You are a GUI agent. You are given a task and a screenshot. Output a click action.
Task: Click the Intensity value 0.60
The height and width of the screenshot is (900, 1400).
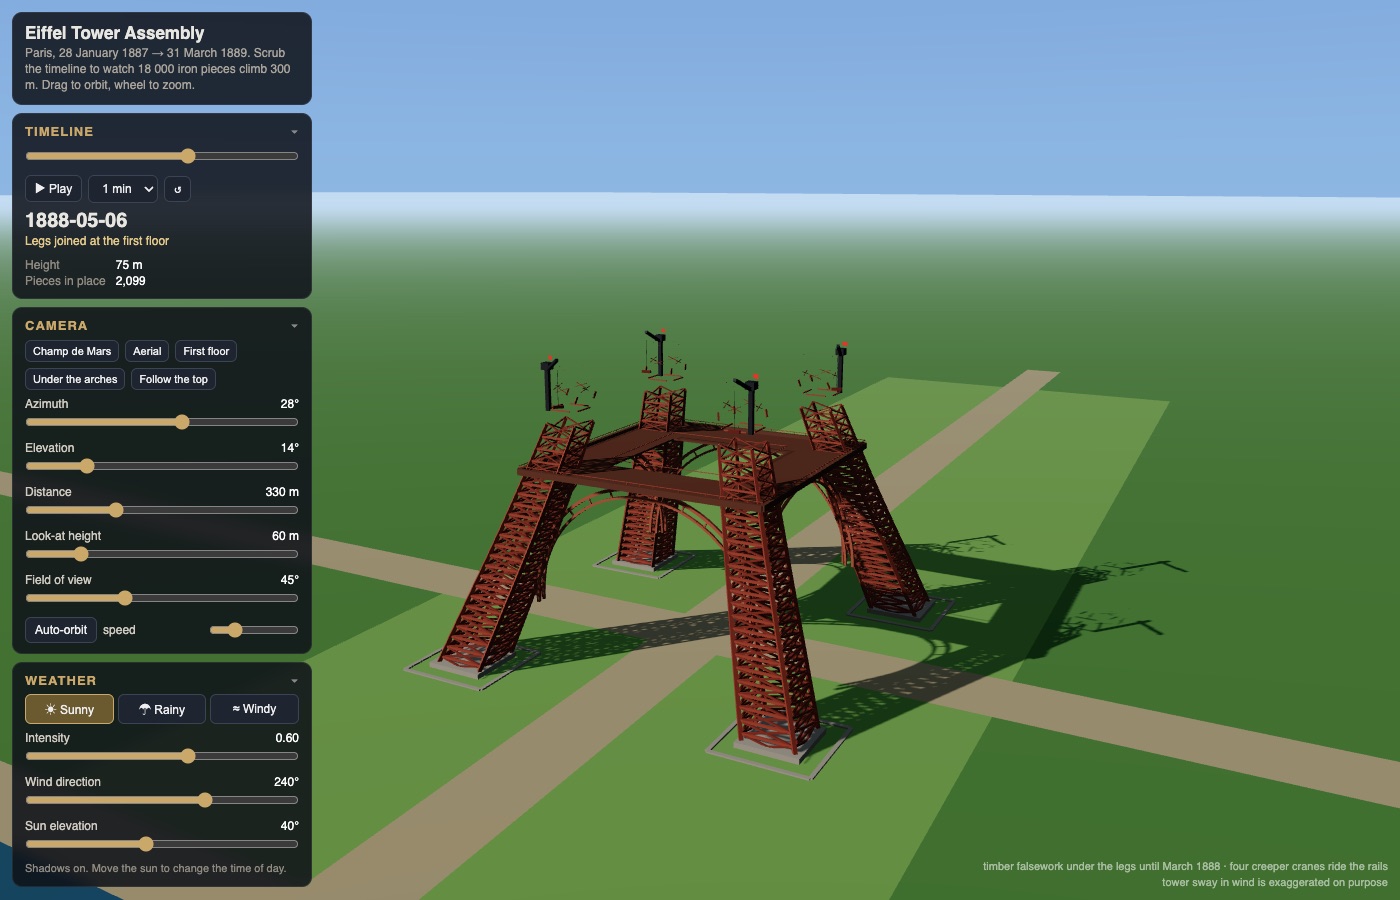(287, 738)
